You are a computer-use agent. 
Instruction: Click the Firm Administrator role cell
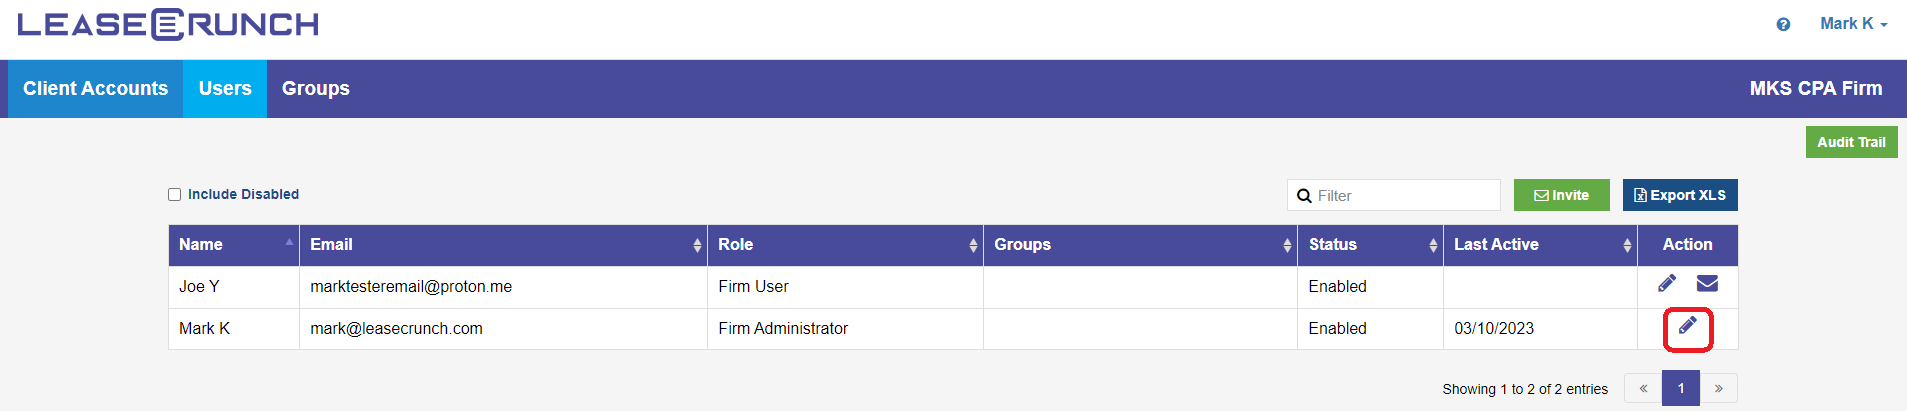coord(845,329)
